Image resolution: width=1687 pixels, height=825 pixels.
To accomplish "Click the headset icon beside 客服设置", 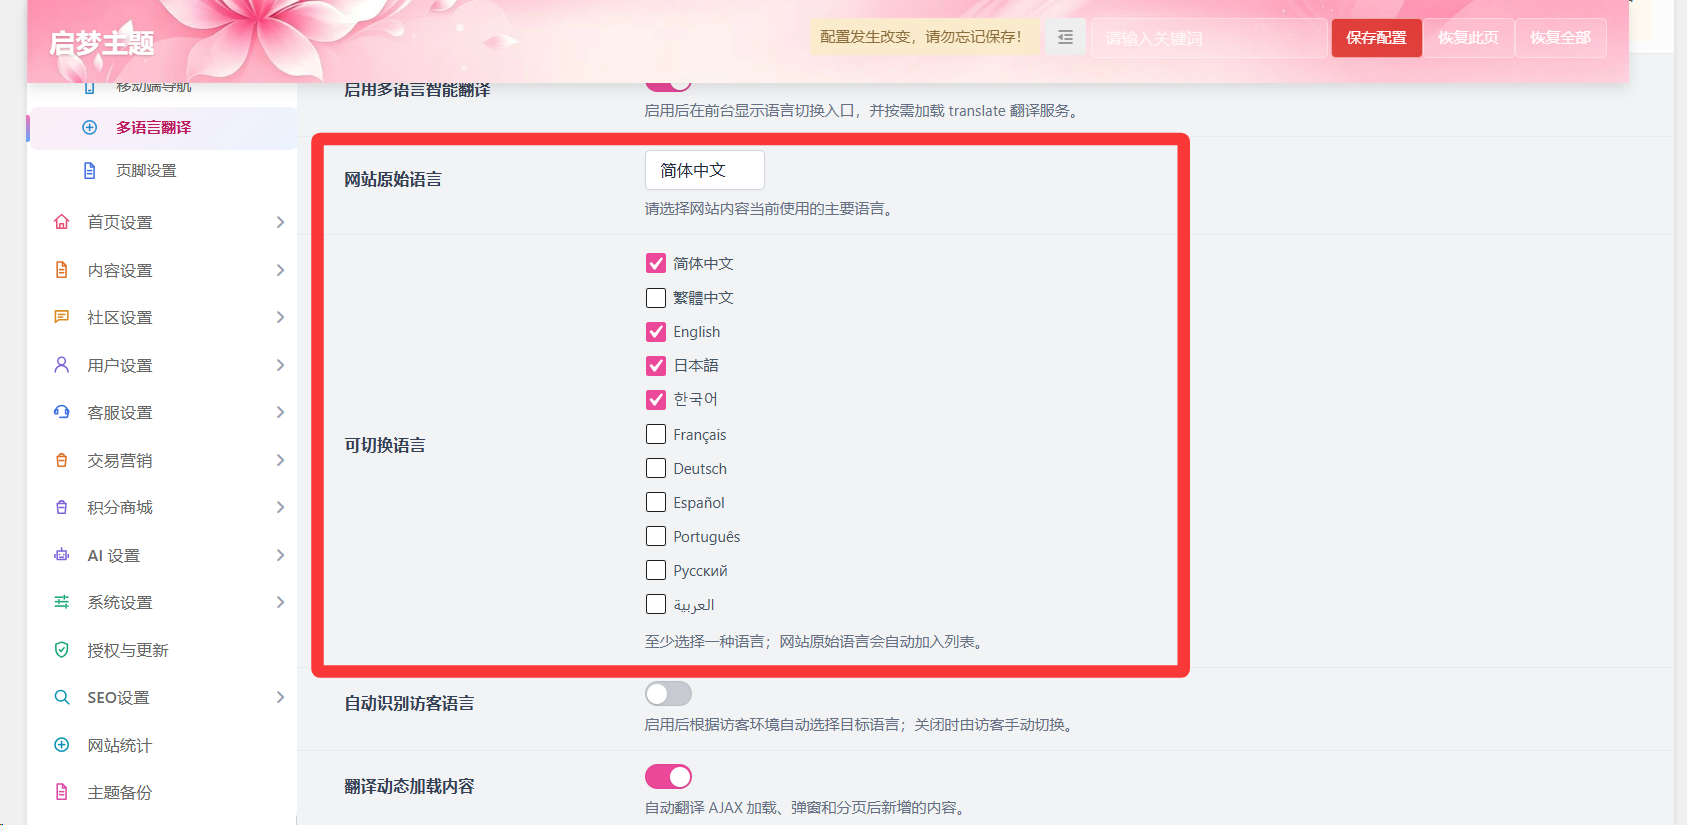I will click(x=62, y=412).
